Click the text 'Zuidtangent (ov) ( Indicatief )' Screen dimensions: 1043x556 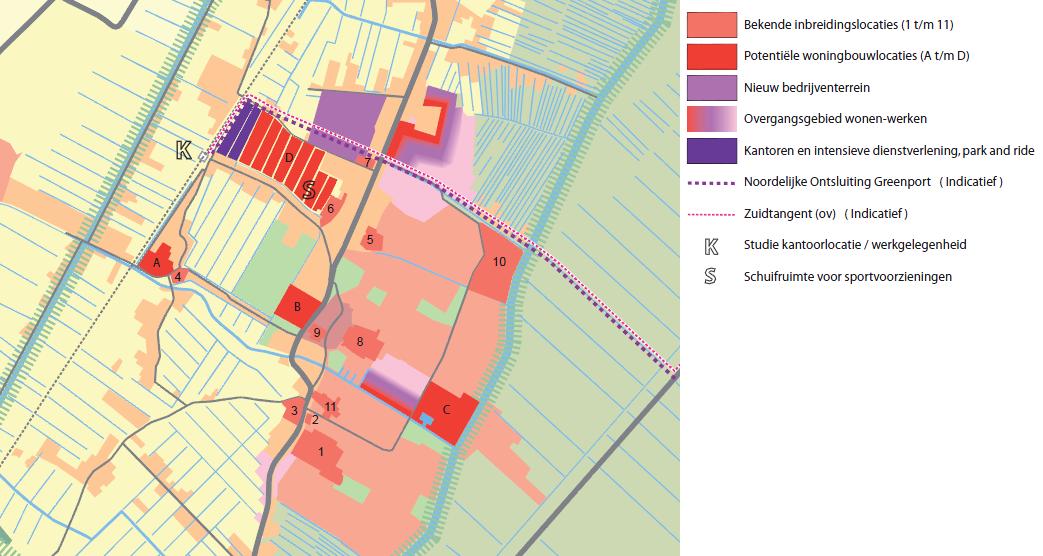click(x=825, y=214)
